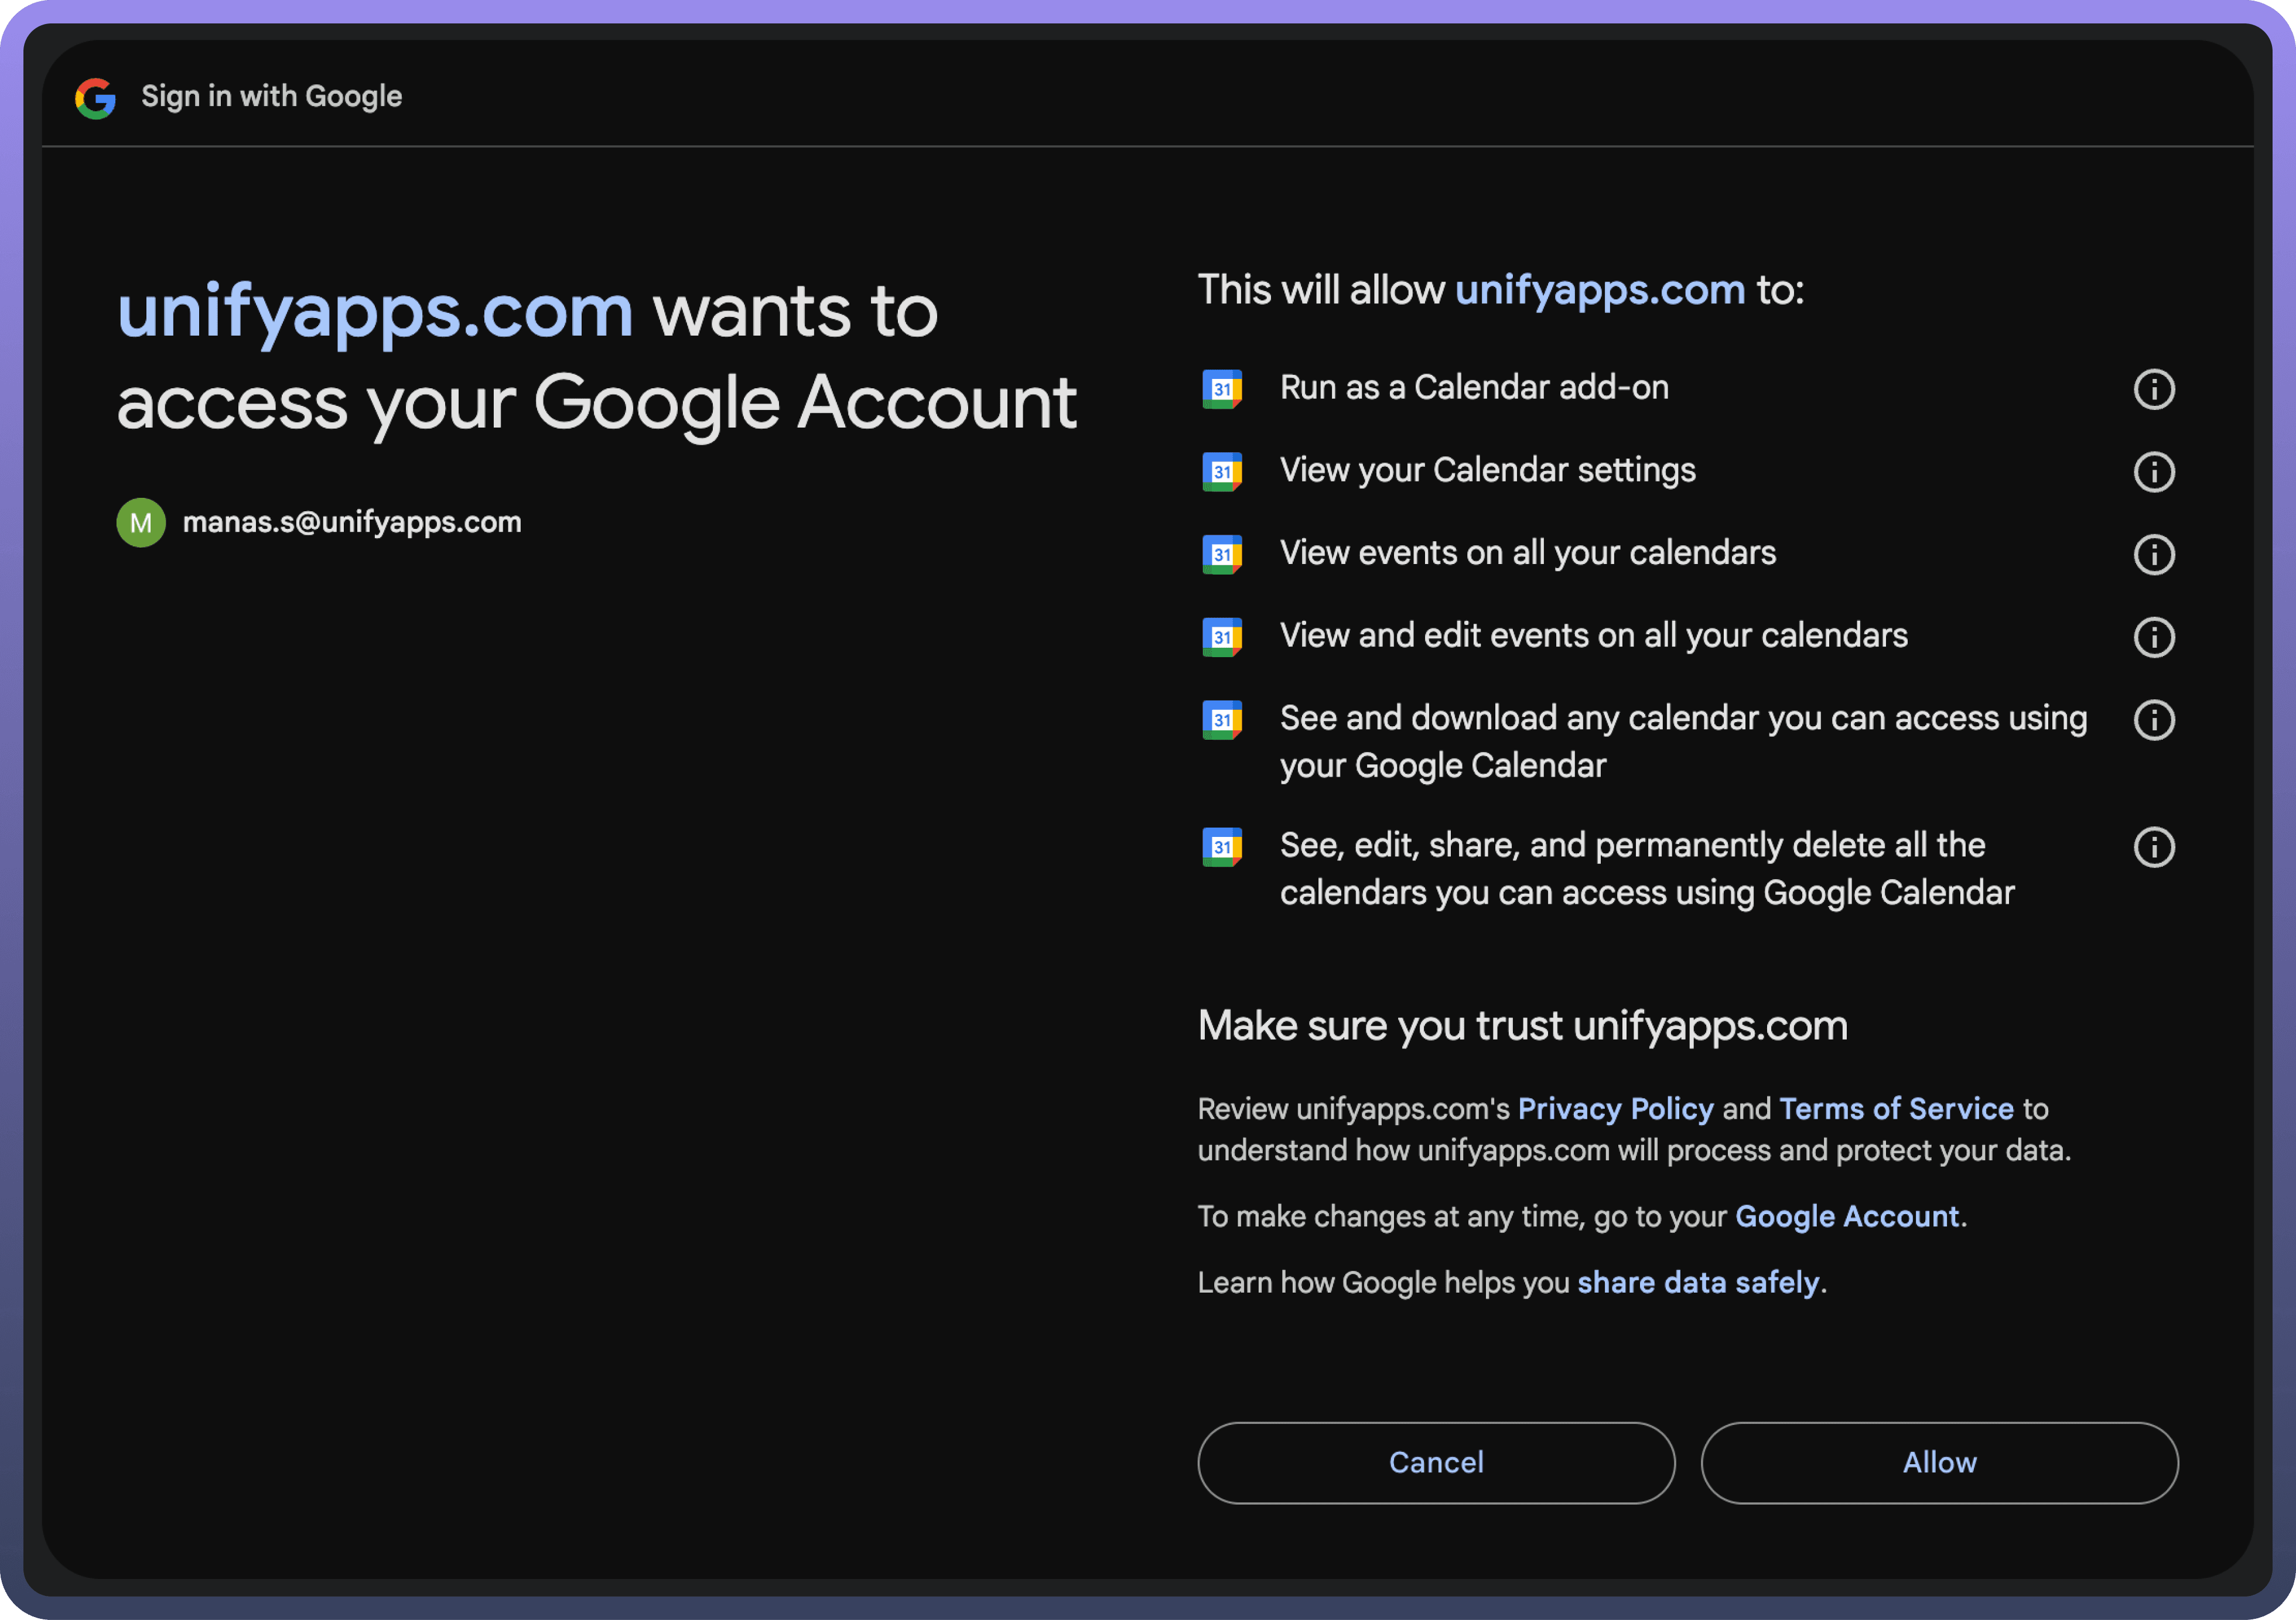The image size is (2296, 1620).
Task: Click info icon for view and edit events
Action: point(2154,637)
